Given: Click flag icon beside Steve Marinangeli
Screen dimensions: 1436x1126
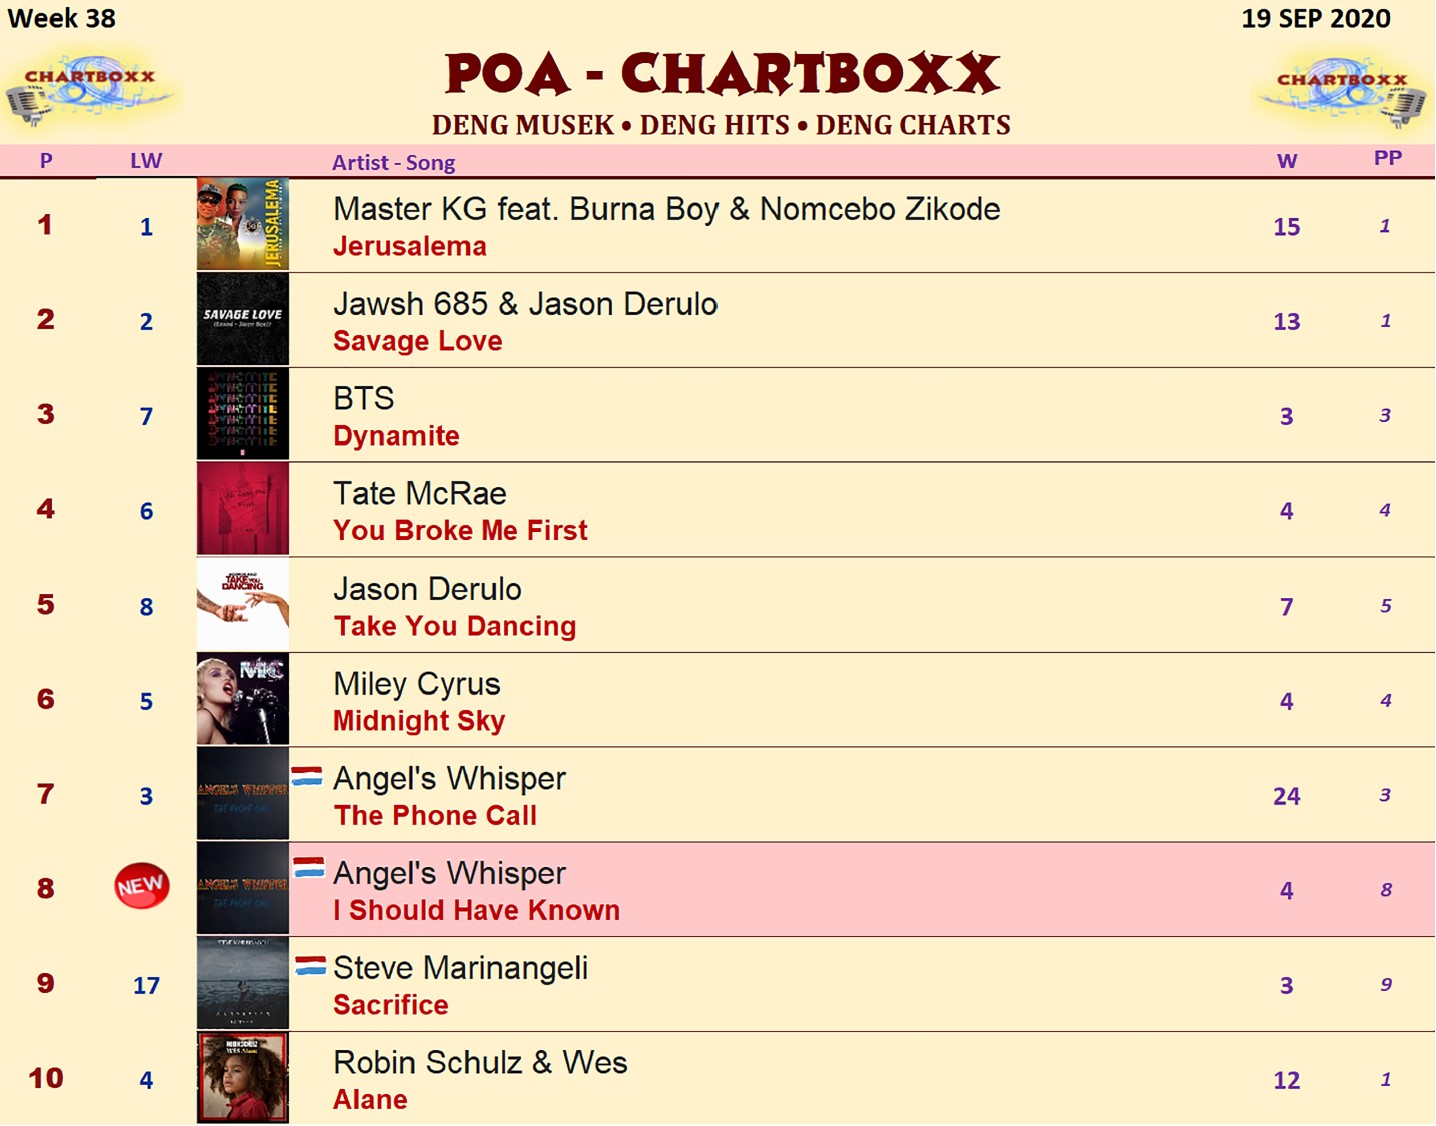Looking at the screenshot, I should [x=311, y=966].
